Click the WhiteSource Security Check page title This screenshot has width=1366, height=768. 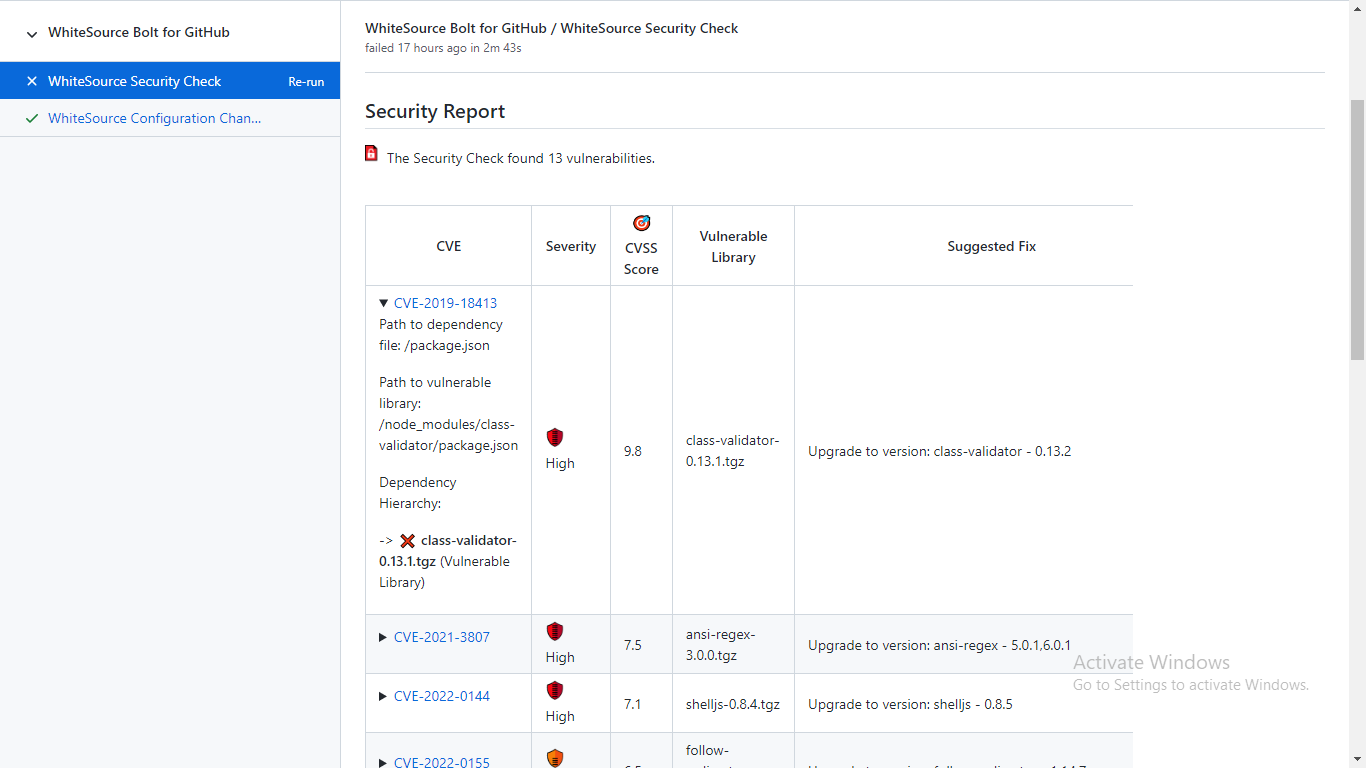551,28
